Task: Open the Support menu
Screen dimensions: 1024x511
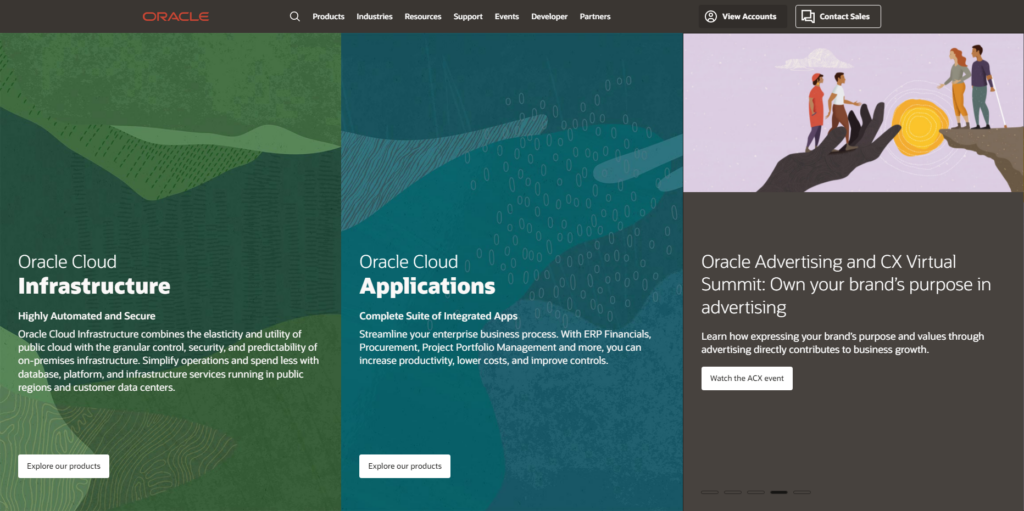Action: point(468,16)
